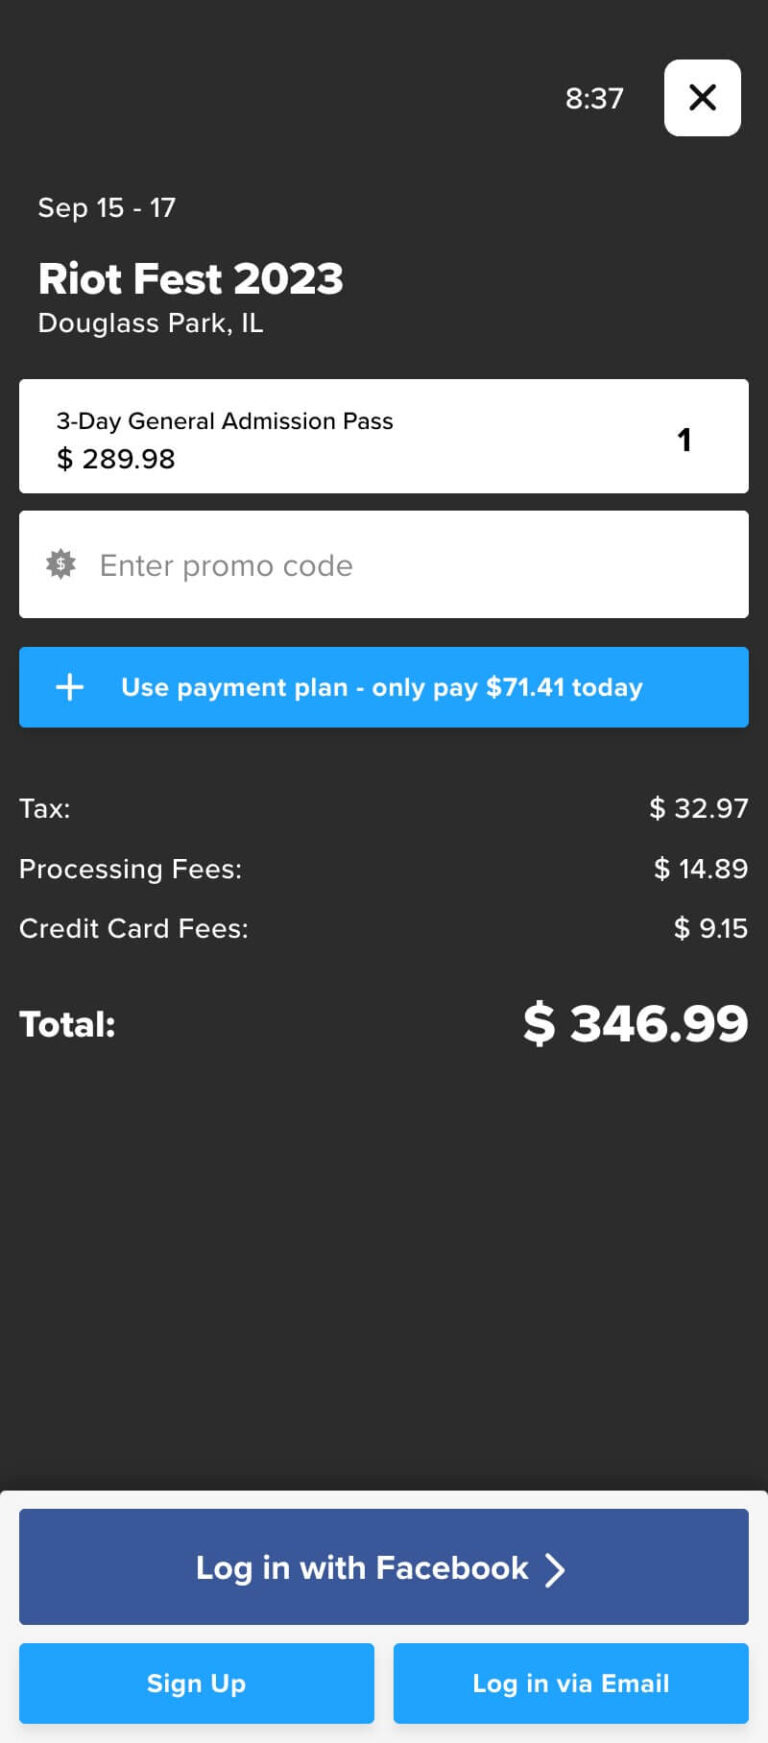Choose Log in via Email

click(x=571, y=1683)
